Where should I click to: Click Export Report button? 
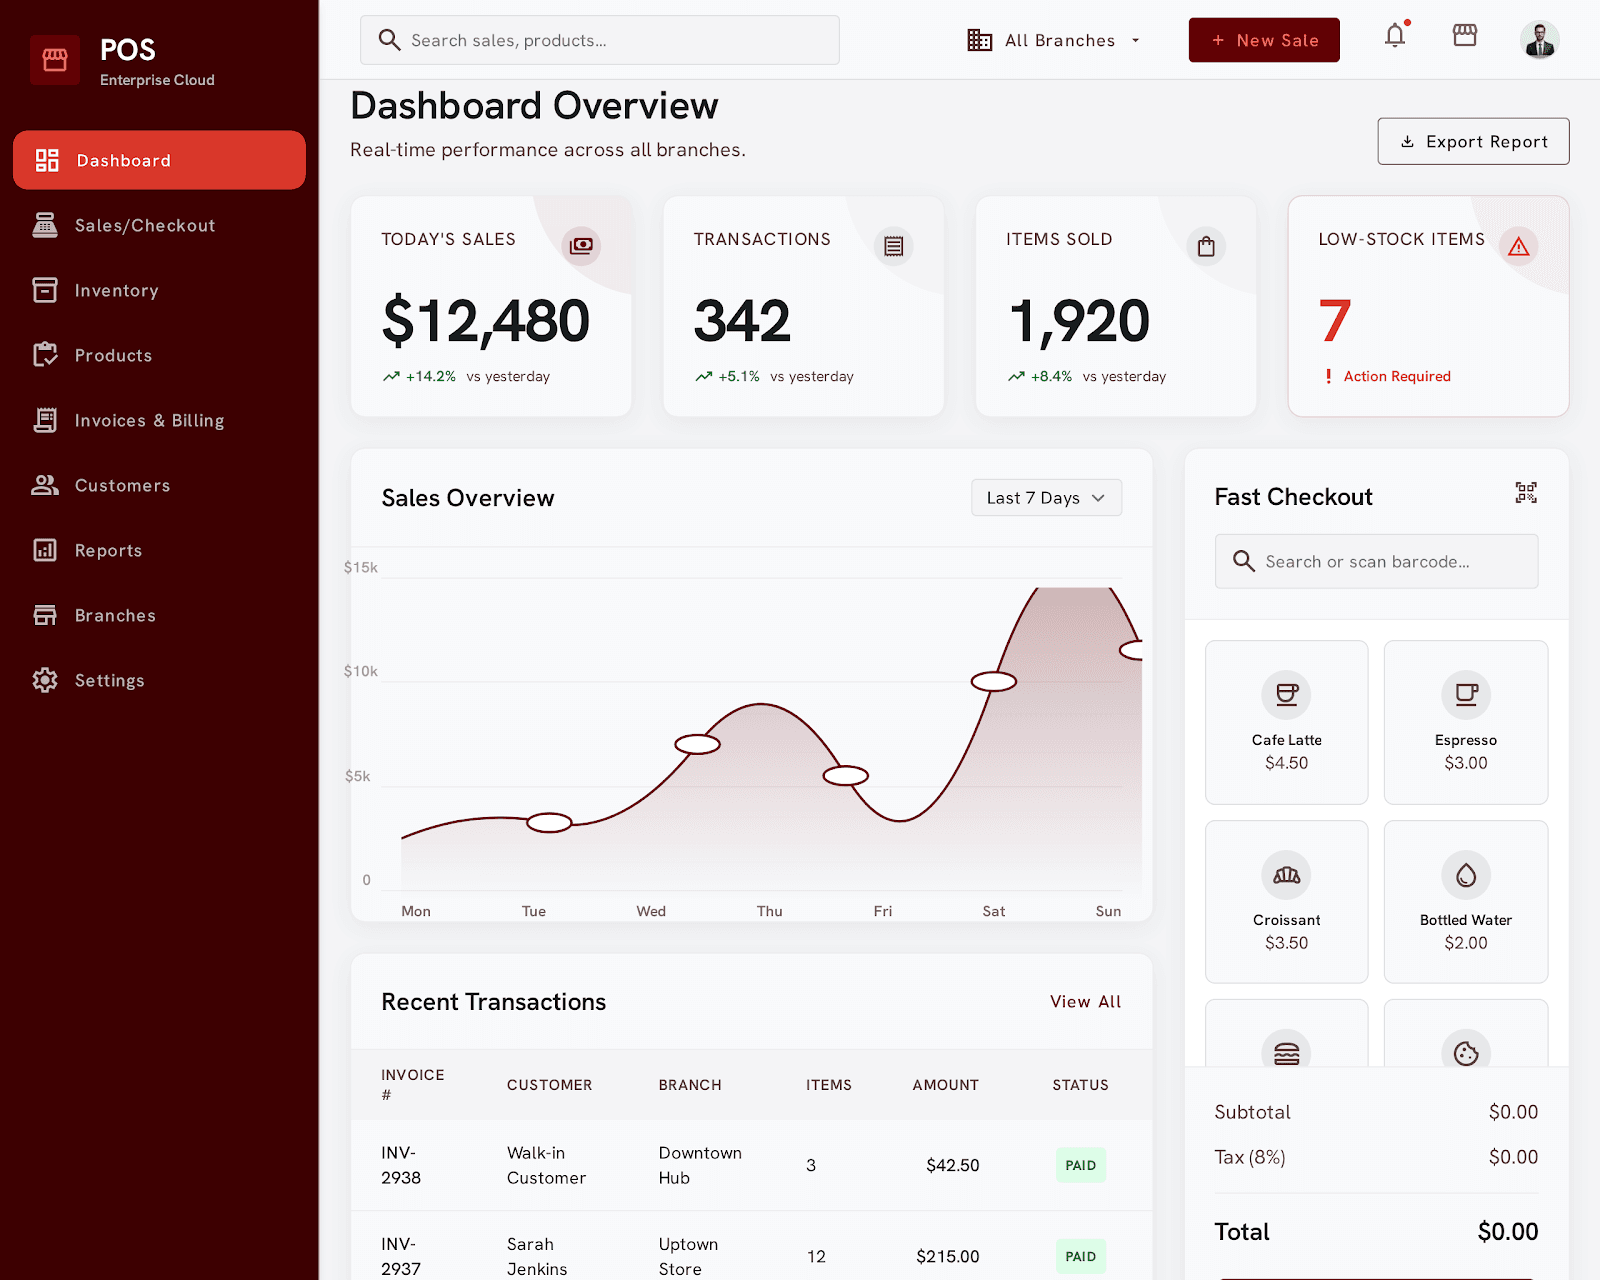(x=1473, y=141)
